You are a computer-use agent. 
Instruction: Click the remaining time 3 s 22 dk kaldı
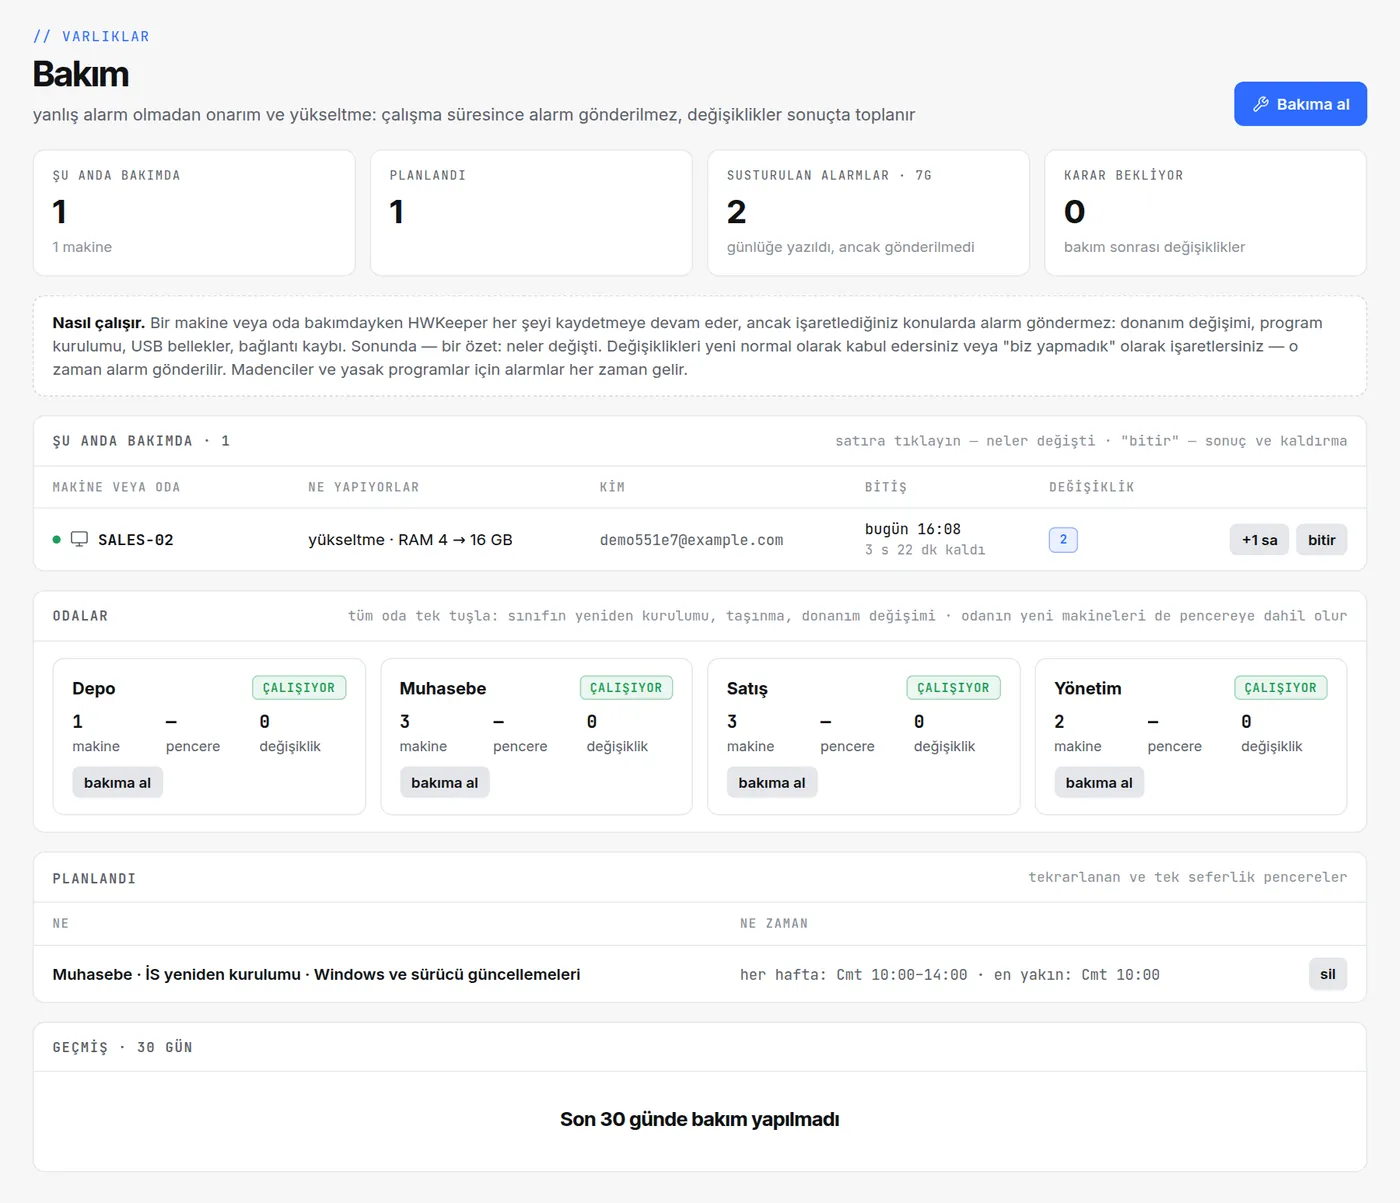pyautogui.click(x=925, y=550)
